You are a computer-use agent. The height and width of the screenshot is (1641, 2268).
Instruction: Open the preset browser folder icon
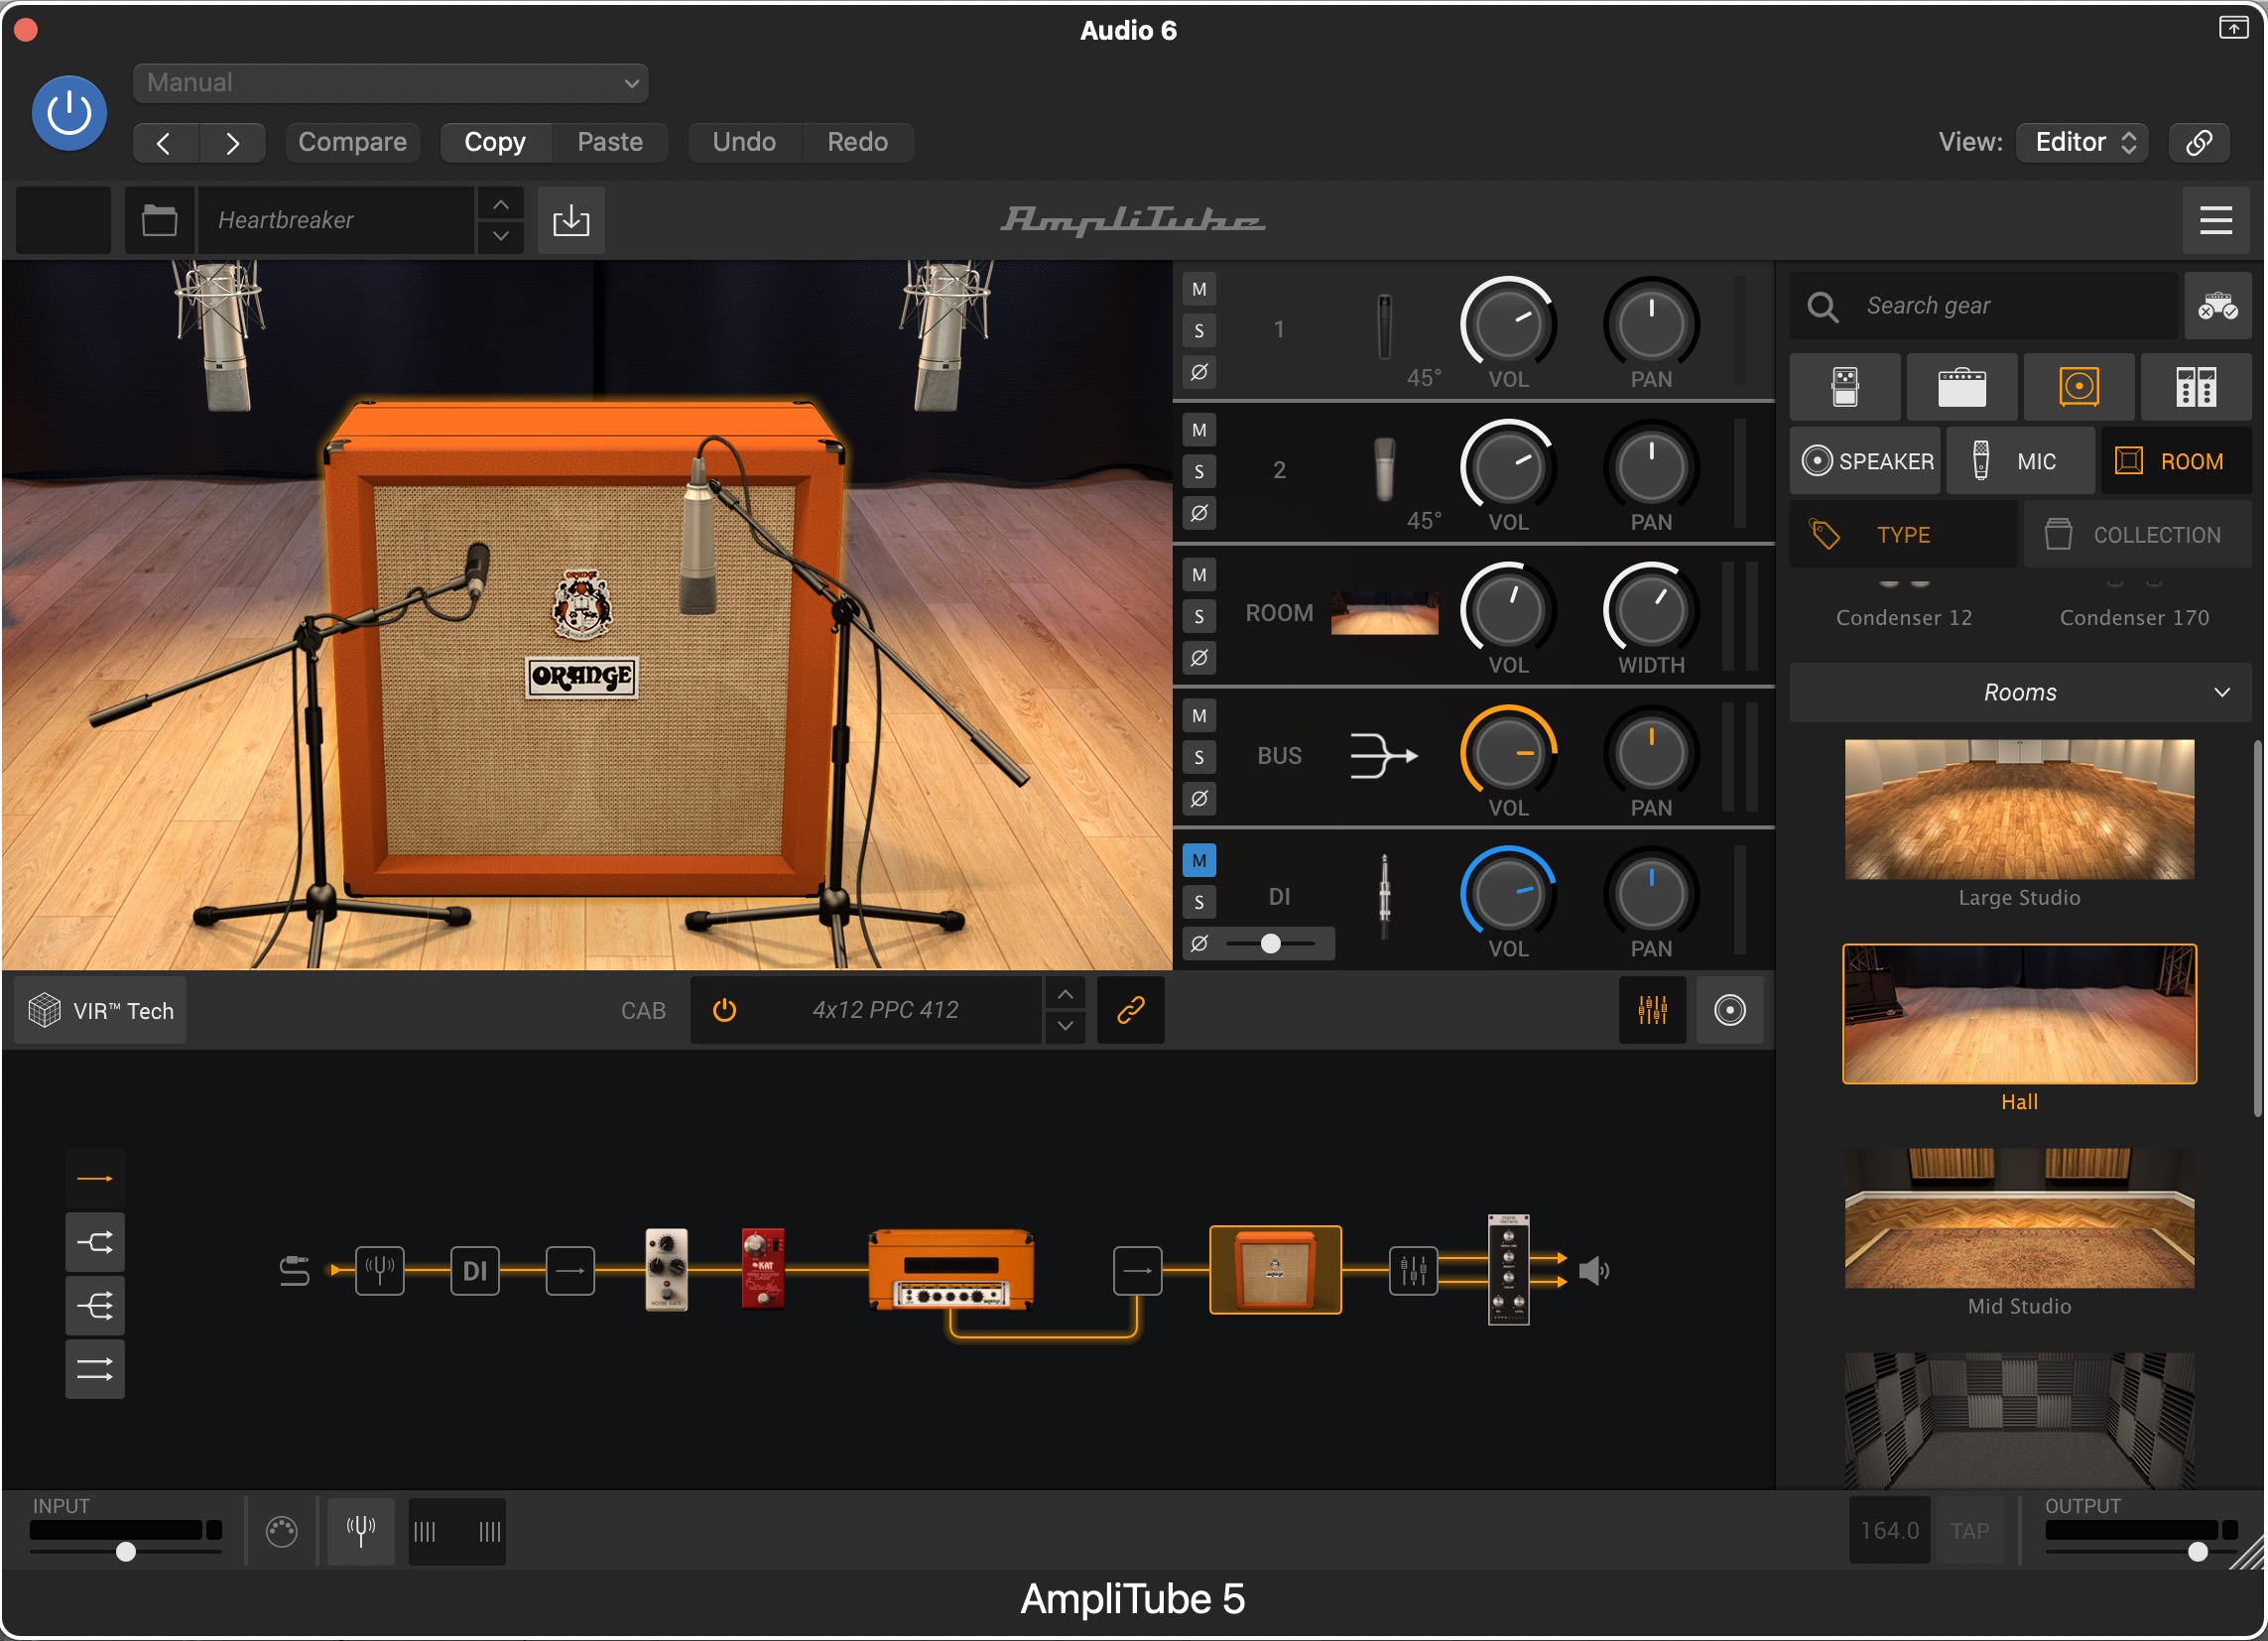coord(159,220)
